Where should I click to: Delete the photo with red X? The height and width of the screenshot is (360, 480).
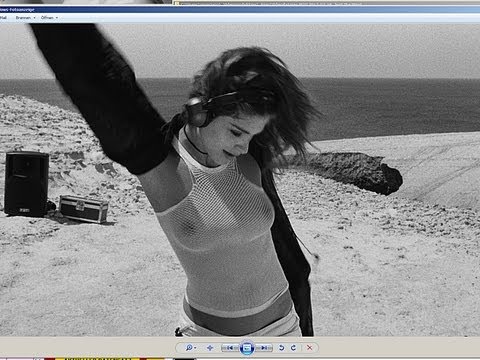coord(309,348)
